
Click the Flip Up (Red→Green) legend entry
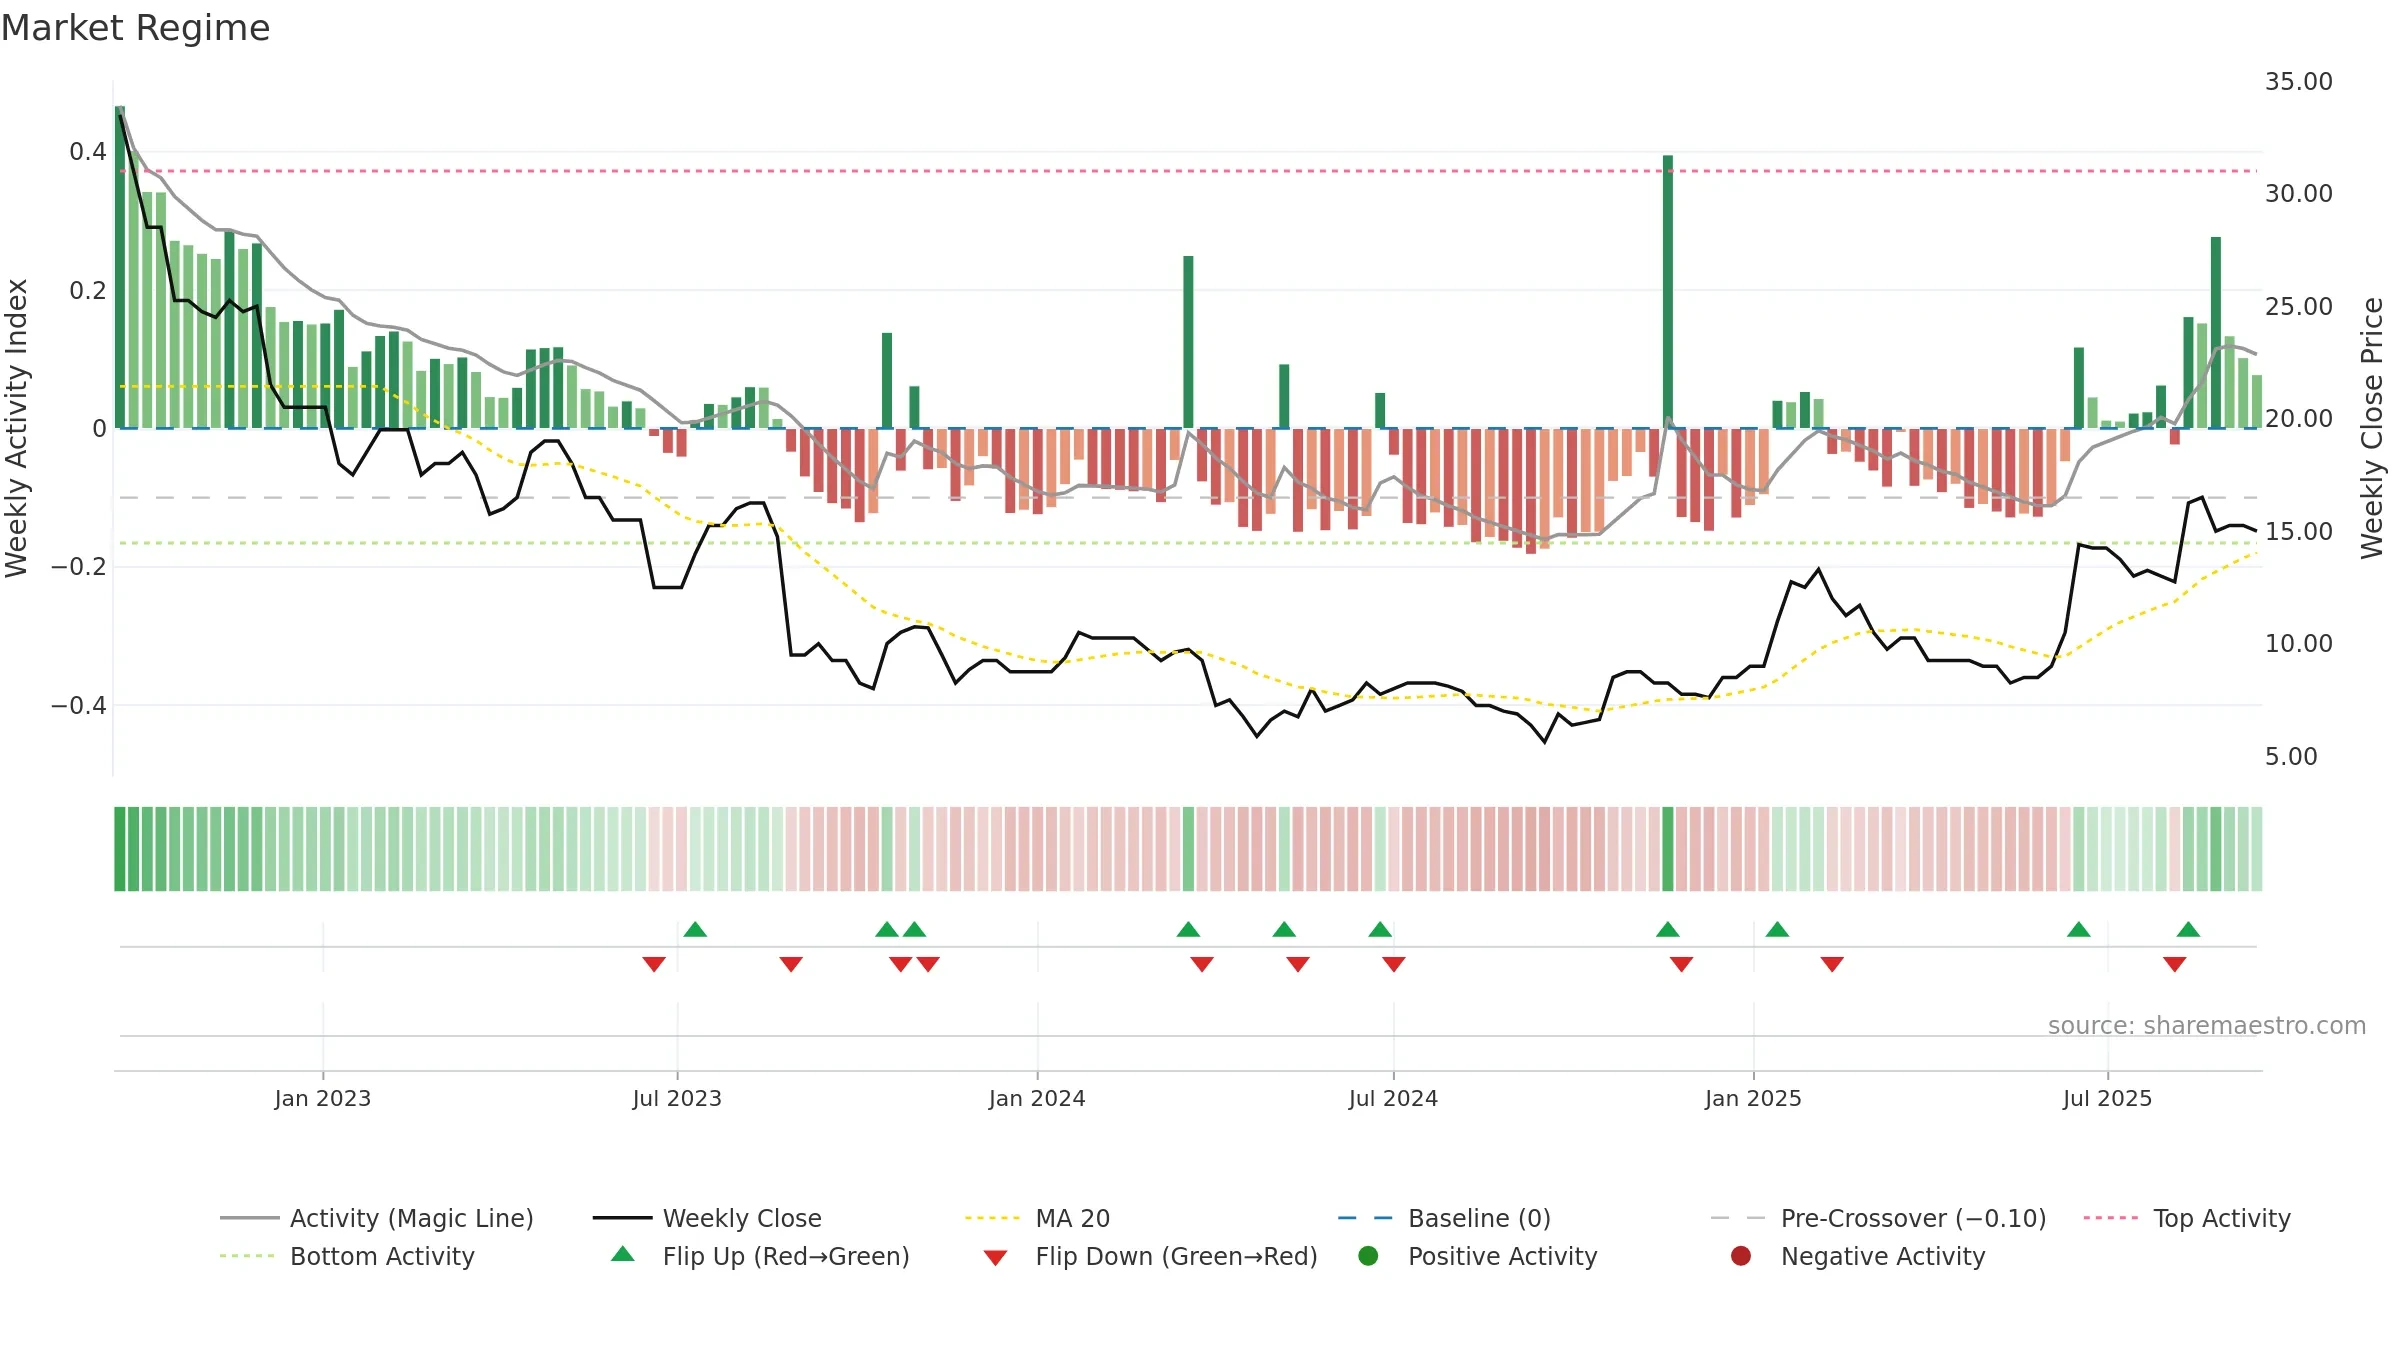[x=760, y=1256]
